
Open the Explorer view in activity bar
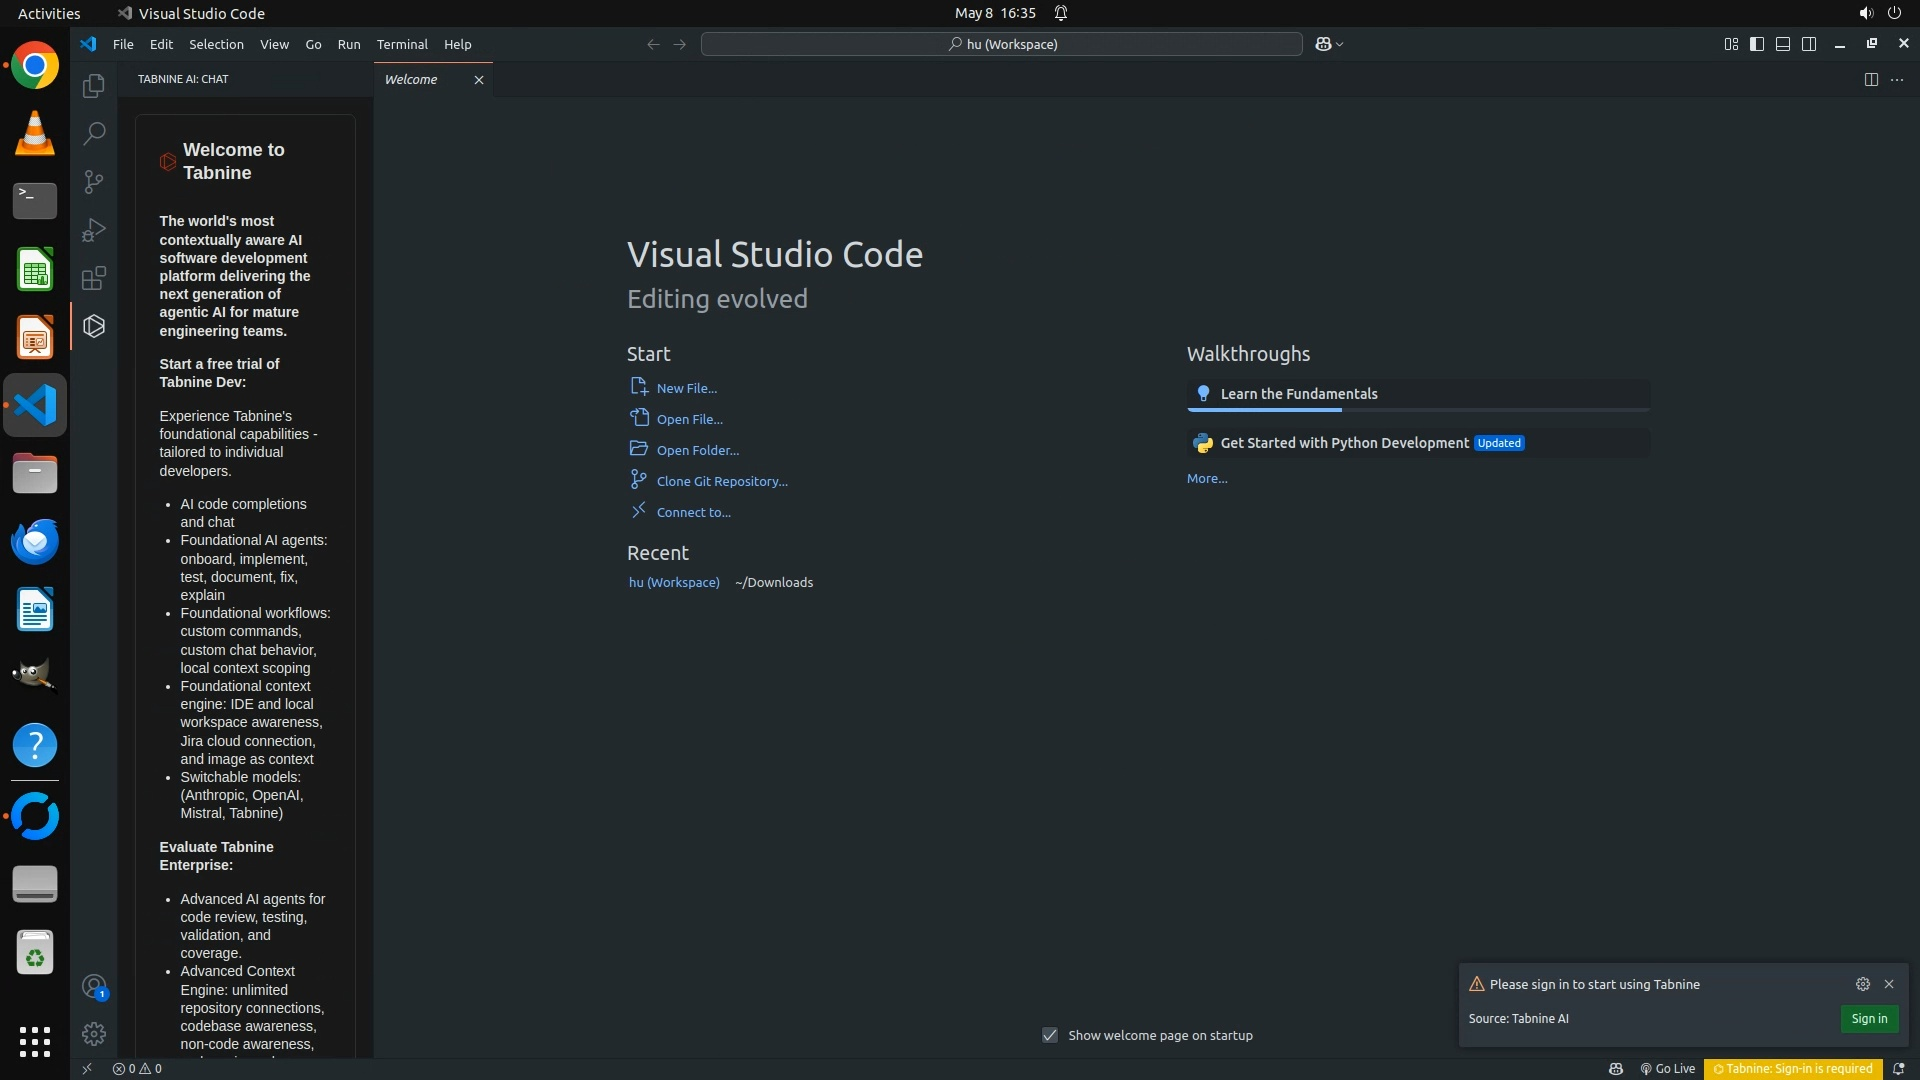[x=94, y=86]
